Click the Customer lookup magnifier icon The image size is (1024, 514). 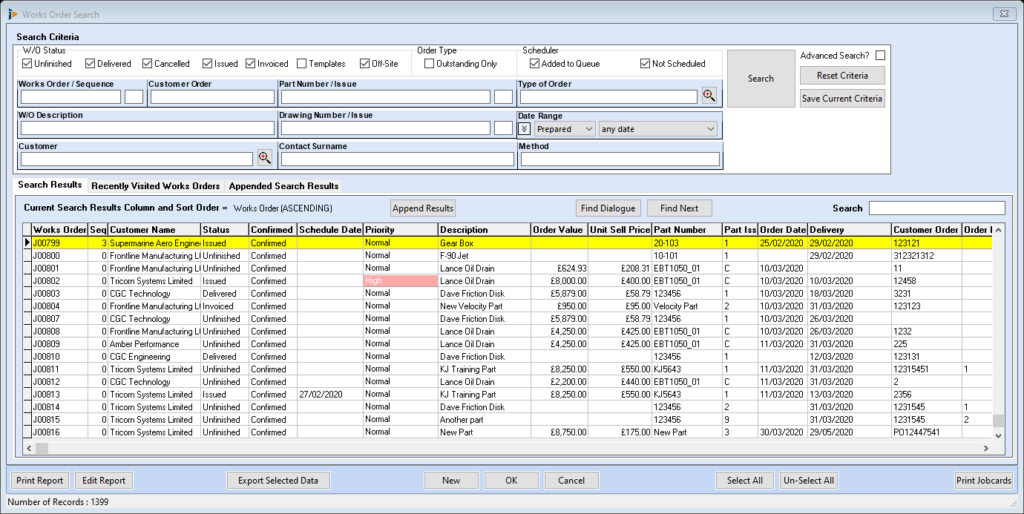(x=265, y=158)
